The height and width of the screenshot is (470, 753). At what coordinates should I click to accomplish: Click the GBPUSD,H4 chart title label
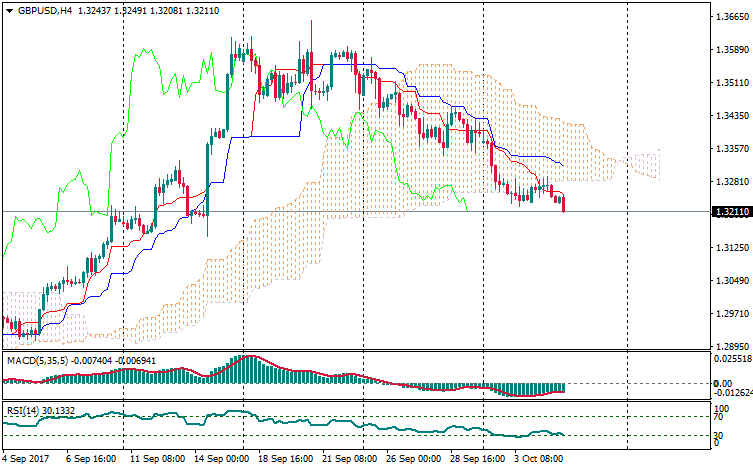pyautogui.click(x=45, y=10)
